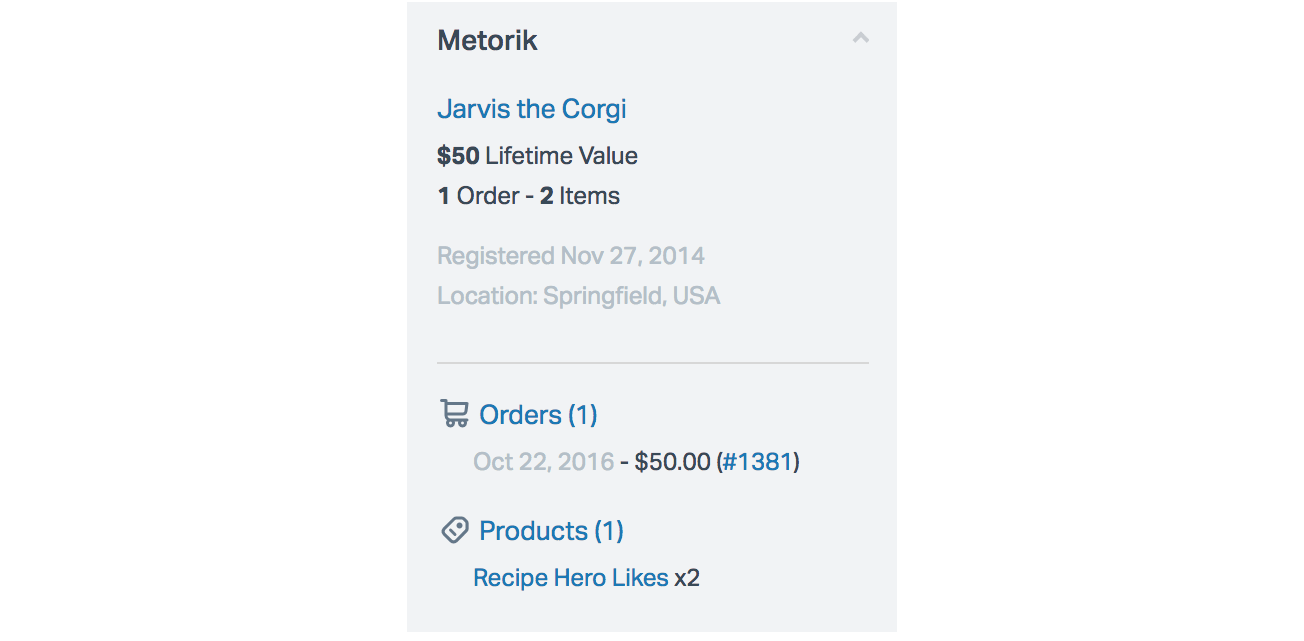1304x641 pixels.
Task: Open the Recipe Hero Likes product
Action: [570, 578]
